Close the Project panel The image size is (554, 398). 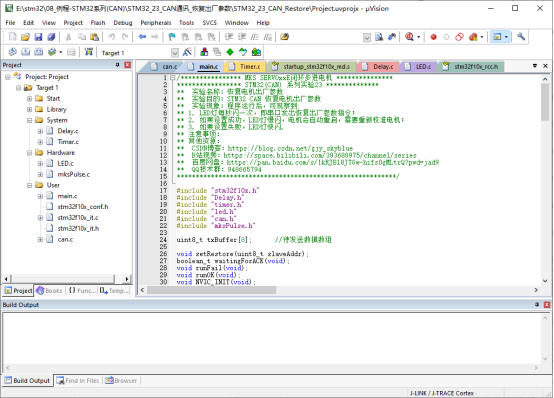point(128,65)
